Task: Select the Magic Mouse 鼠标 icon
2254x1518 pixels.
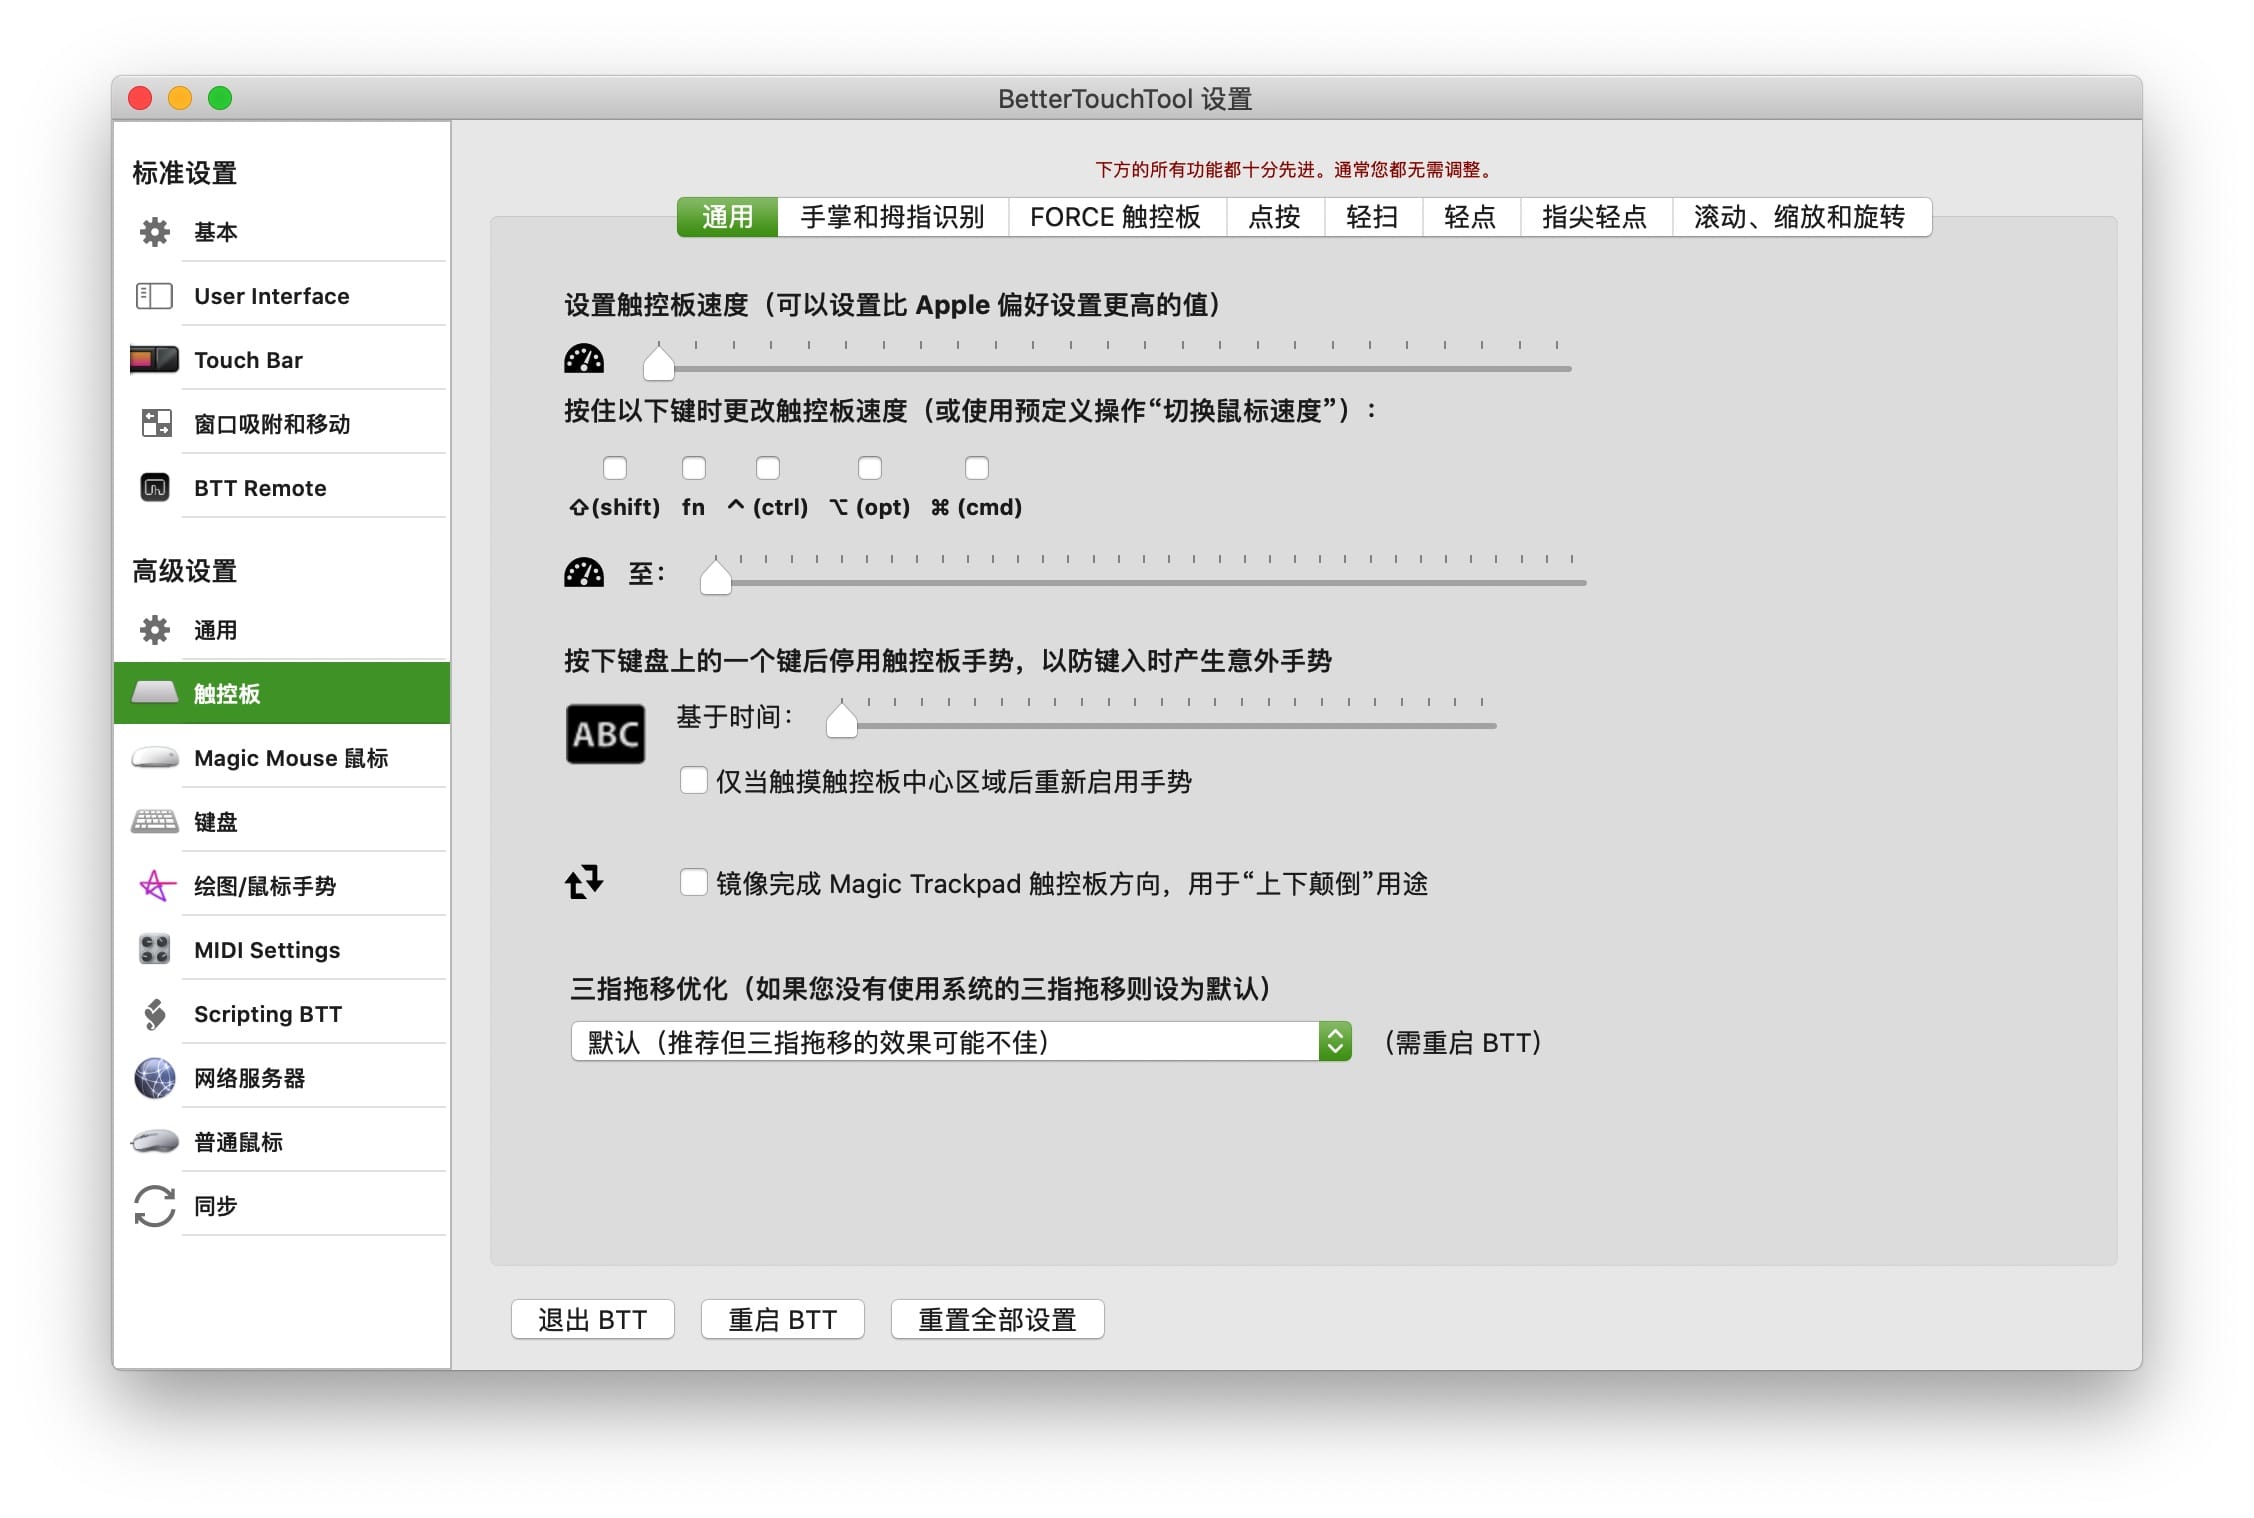Action: (x=155, y=758)
